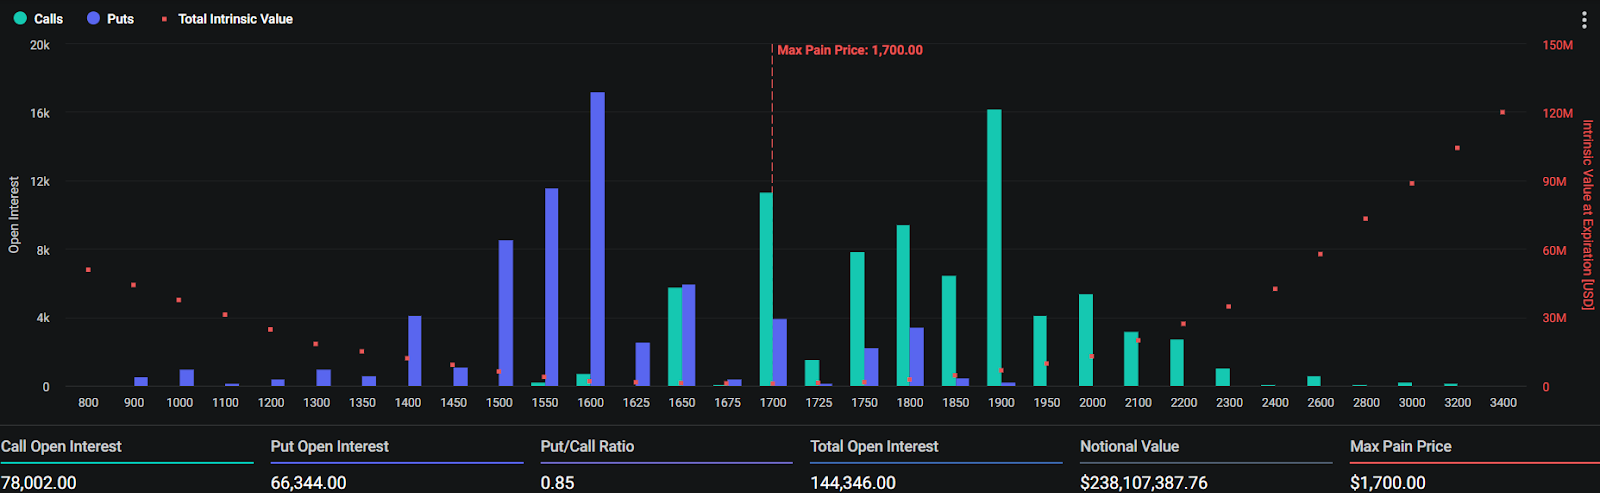This screenshot has height=493, width=1600.
Task: Open the three-dot chart options menu
Action: click(x=1584, y=20)
